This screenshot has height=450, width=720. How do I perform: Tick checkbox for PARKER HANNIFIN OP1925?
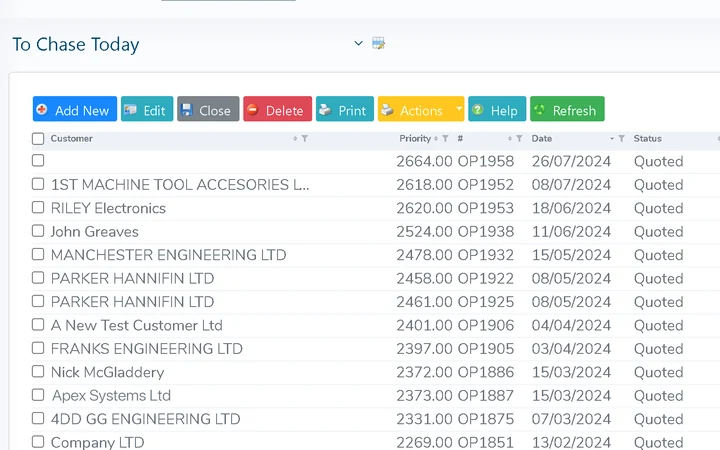click(38, 301)
